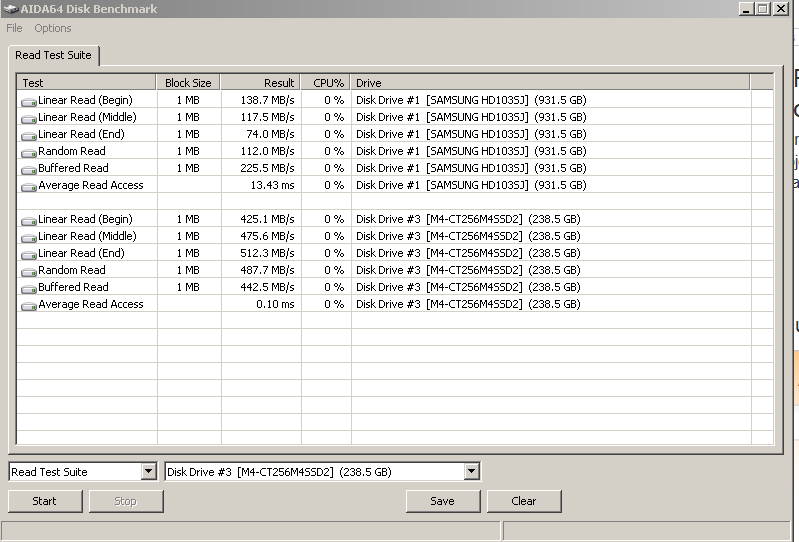Select the 138.7 MB/s result cell

[x=268, y=100]
